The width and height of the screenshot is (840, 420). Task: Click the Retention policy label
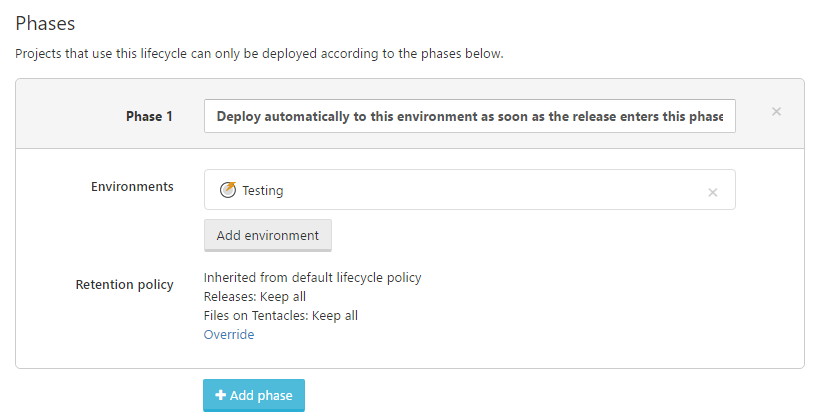tap(124, 285)
